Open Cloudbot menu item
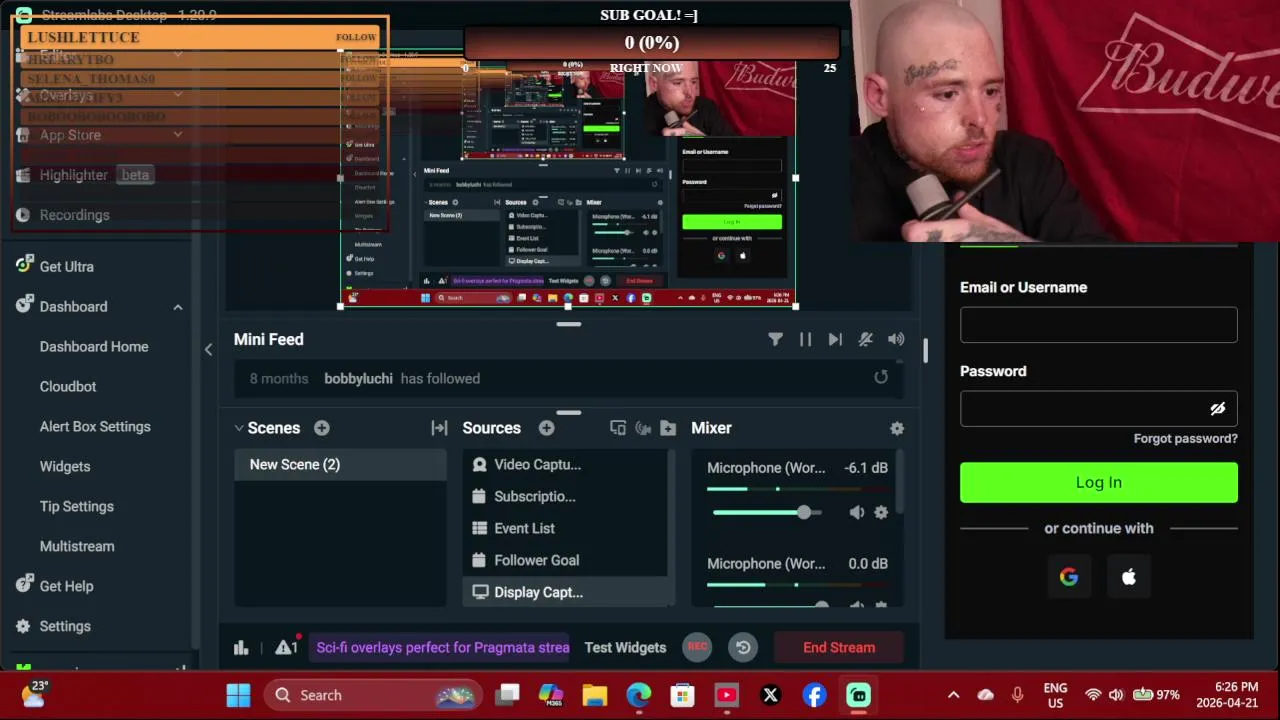Screen dimensions: 1280x720 point(68,386)
